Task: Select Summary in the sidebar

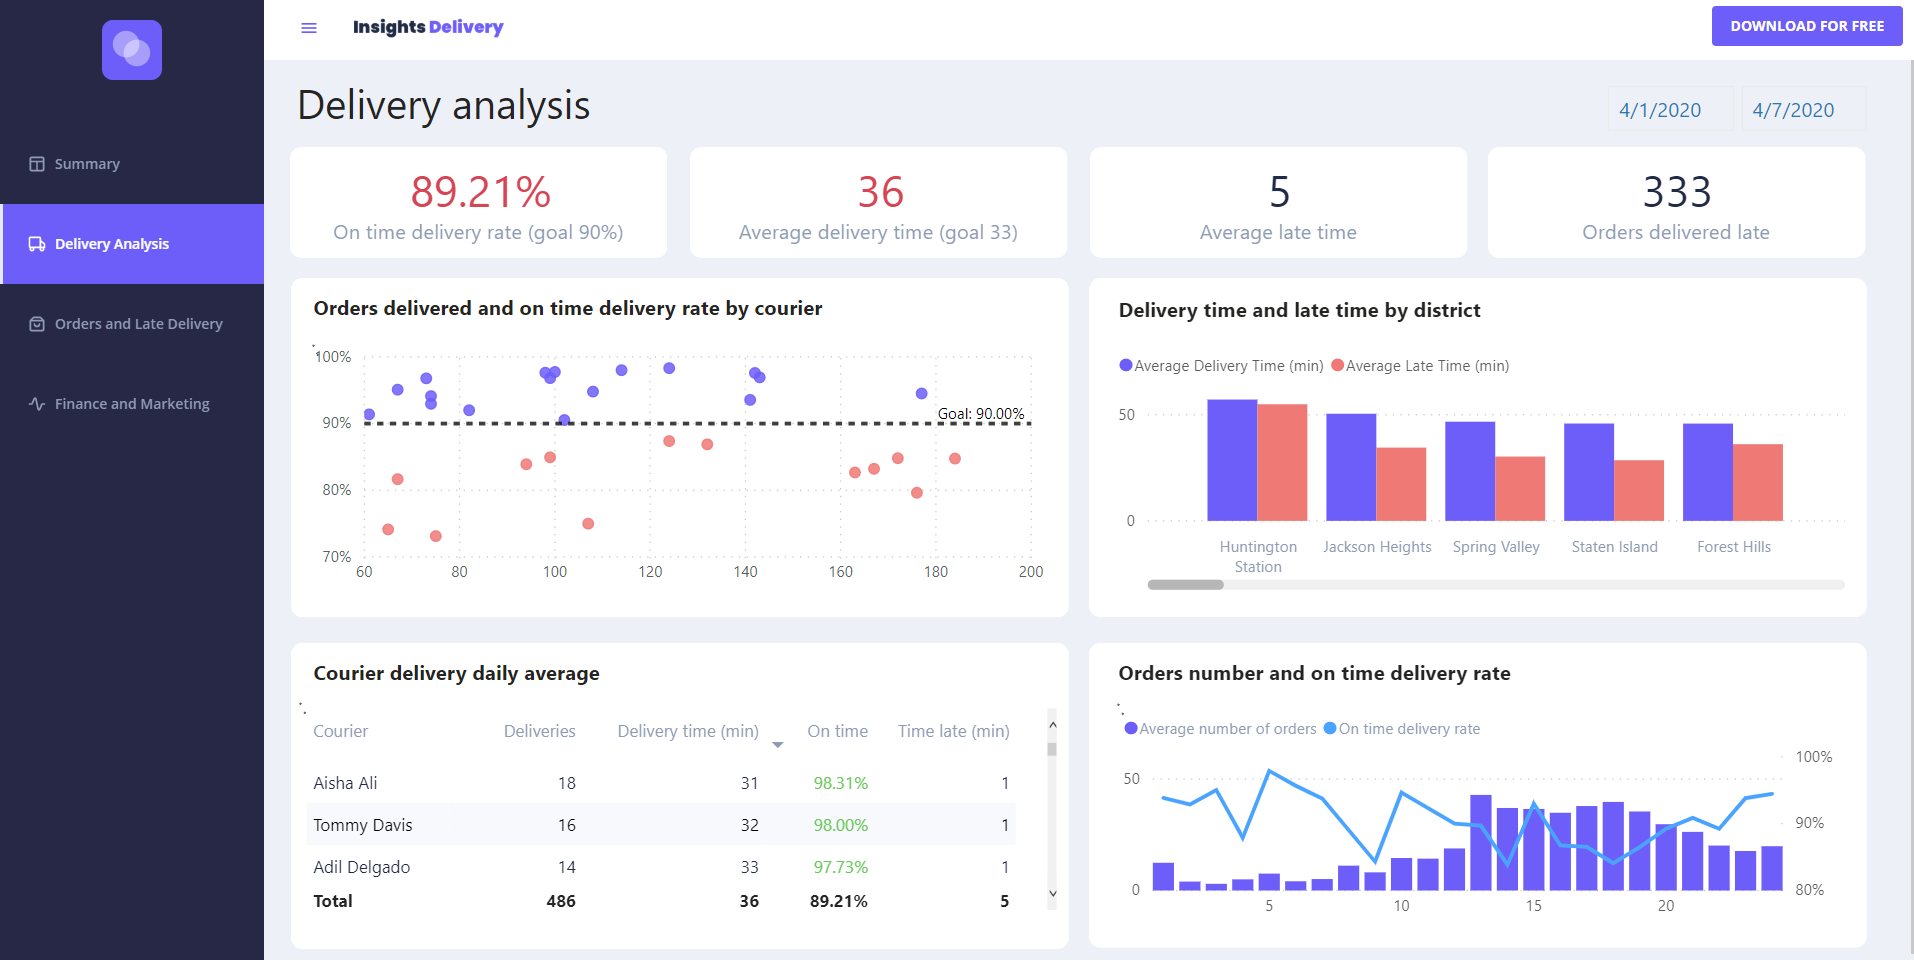Action: click(87, 163)
